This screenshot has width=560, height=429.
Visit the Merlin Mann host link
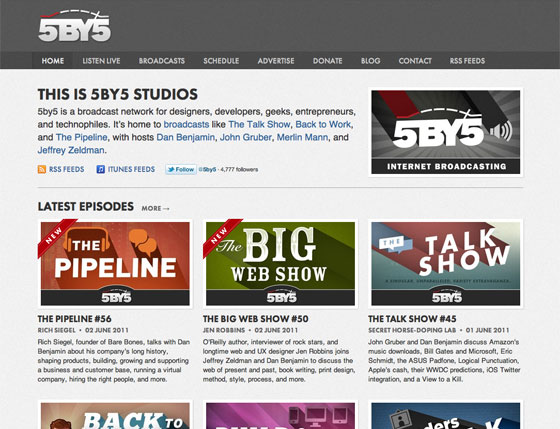pyautogui.click(x=302, y=137)
